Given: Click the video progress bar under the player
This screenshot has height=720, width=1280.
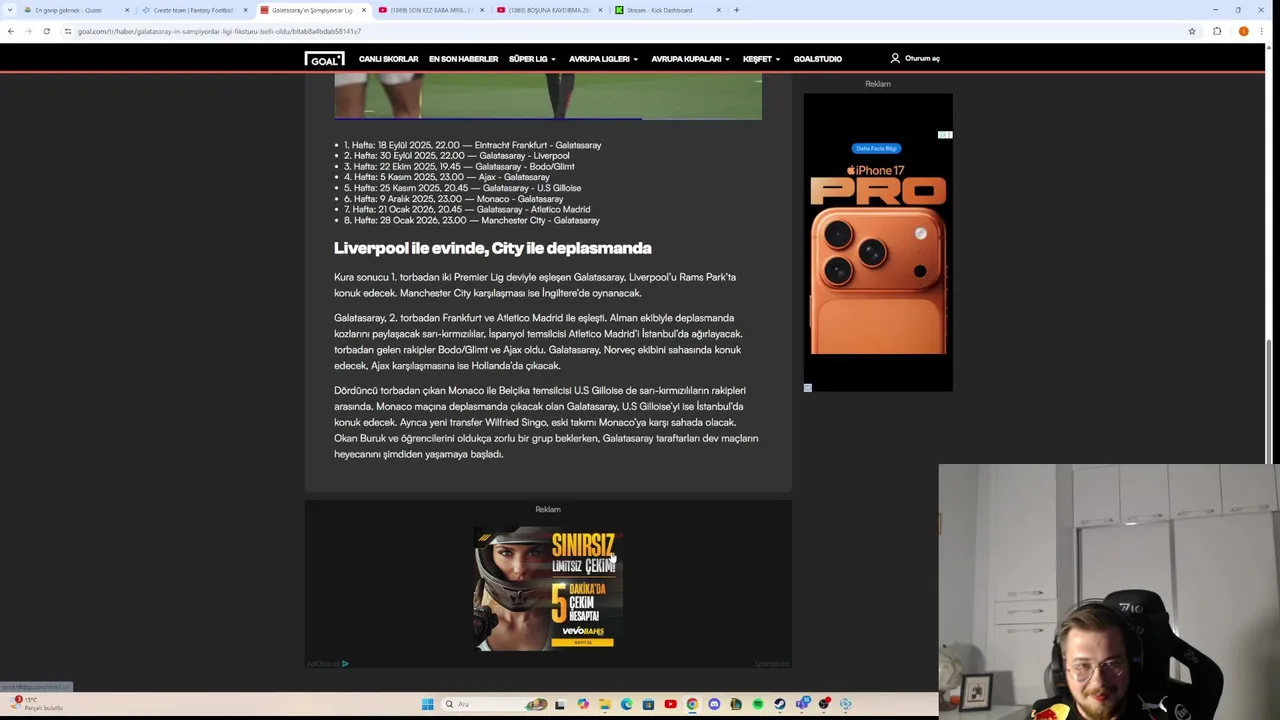Looking at the screenshot, I should [548, 118].
